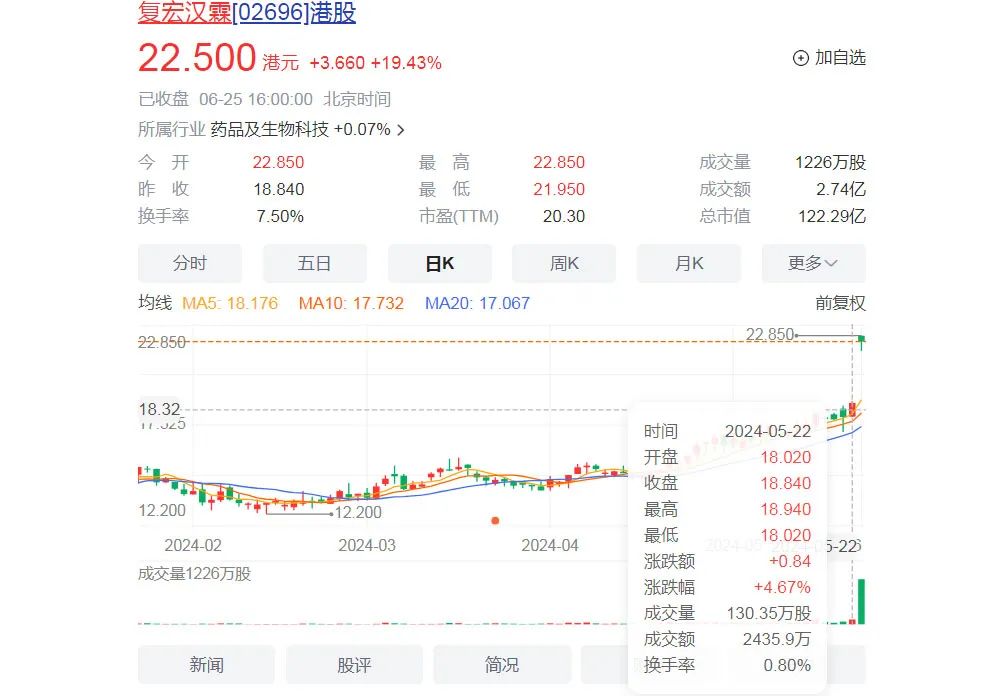Screen dimensions: 999x696
Task: Open the 新闻 section
Action: tap(206, 665)
